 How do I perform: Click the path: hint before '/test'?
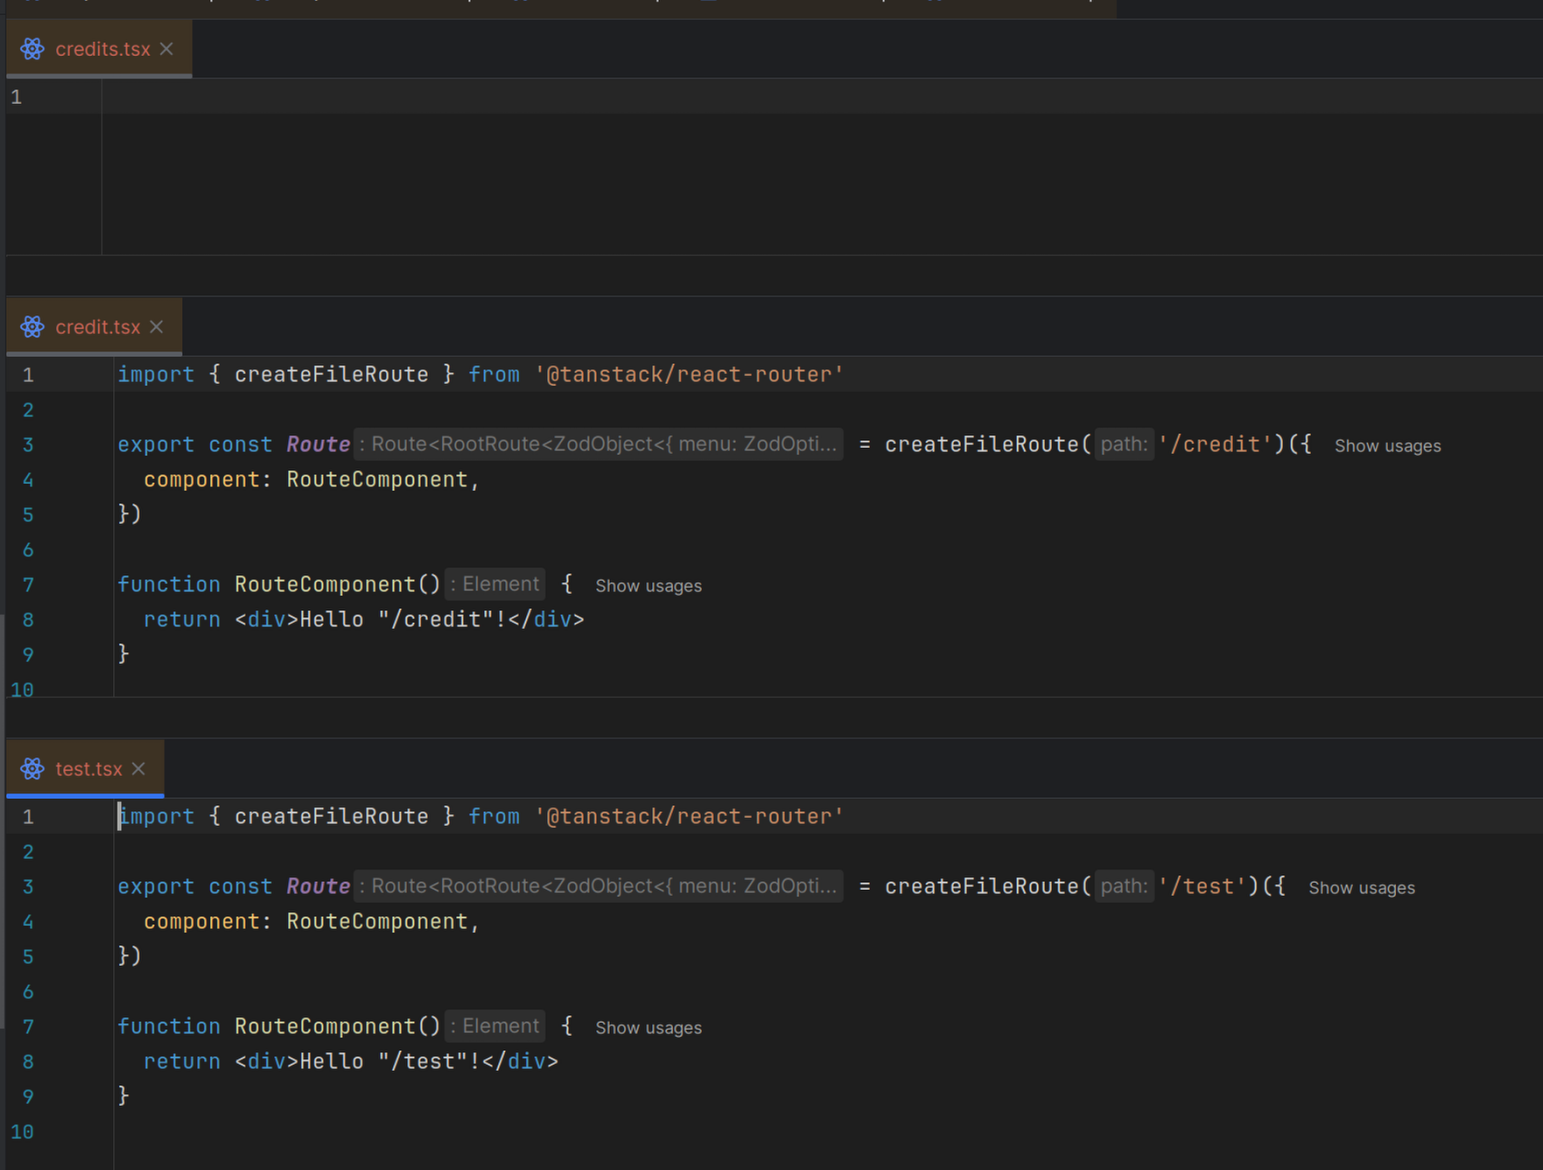[1124, 886]
